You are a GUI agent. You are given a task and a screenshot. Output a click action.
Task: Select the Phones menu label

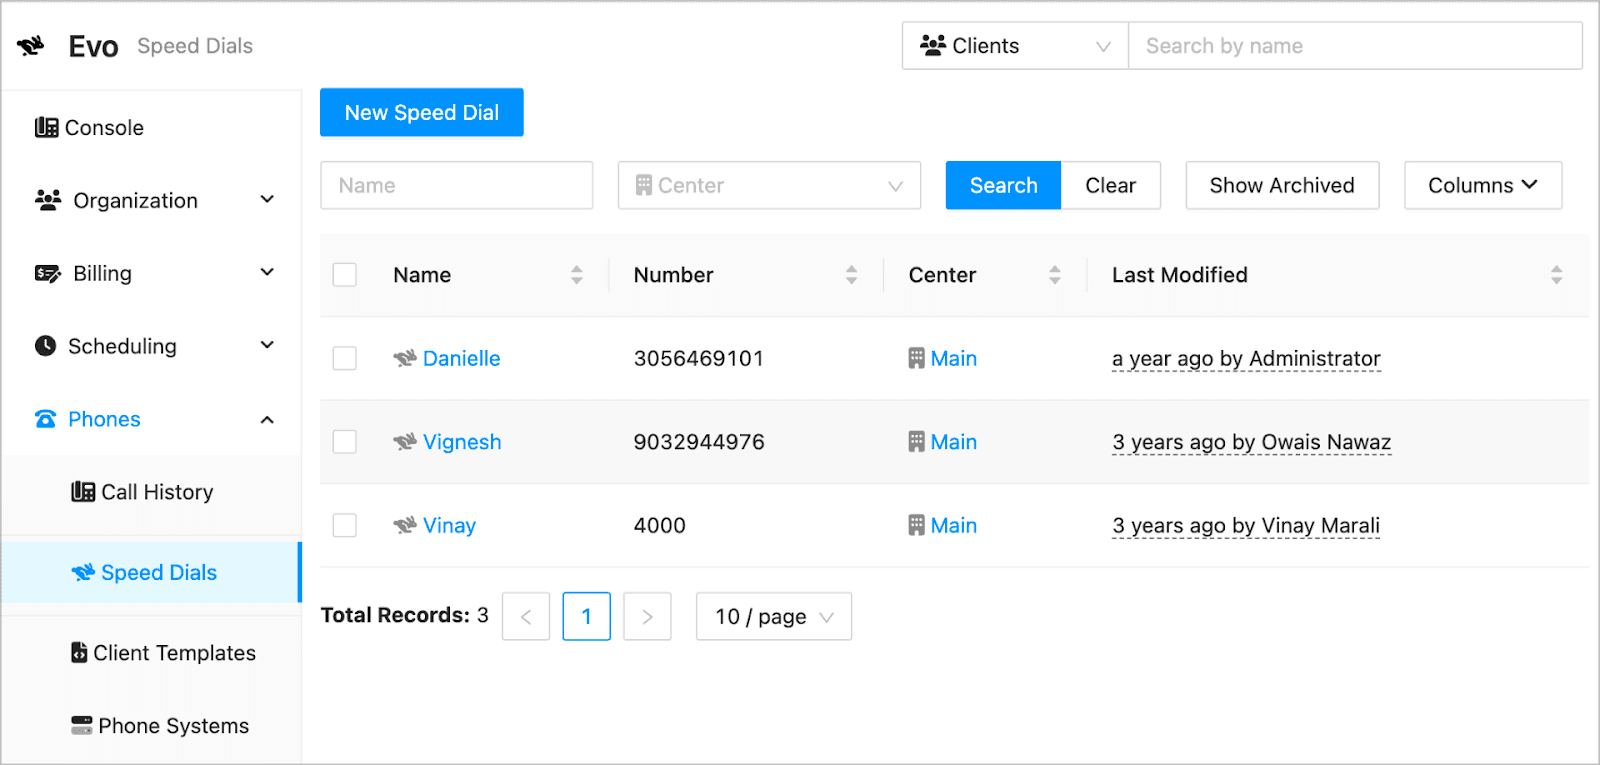[104, 419]
